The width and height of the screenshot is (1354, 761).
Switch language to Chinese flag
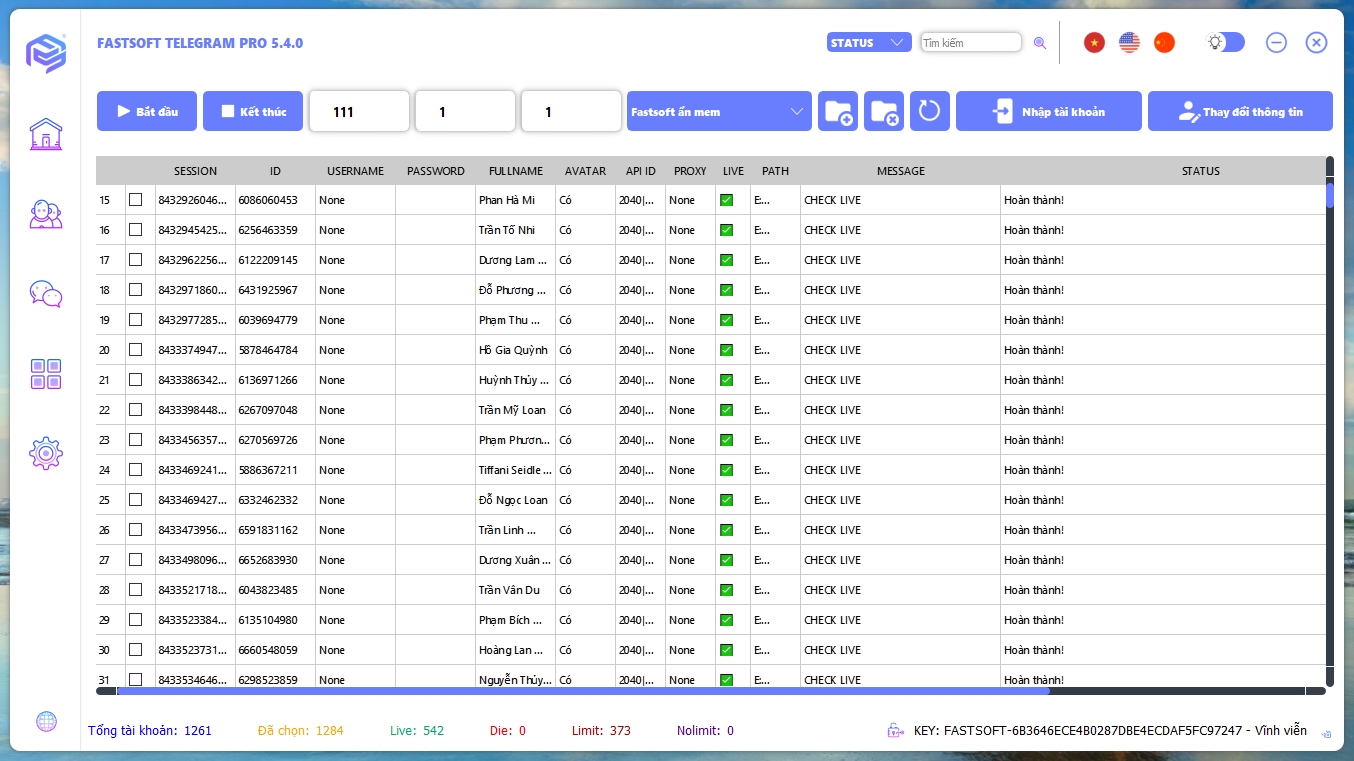point(1164,43)
